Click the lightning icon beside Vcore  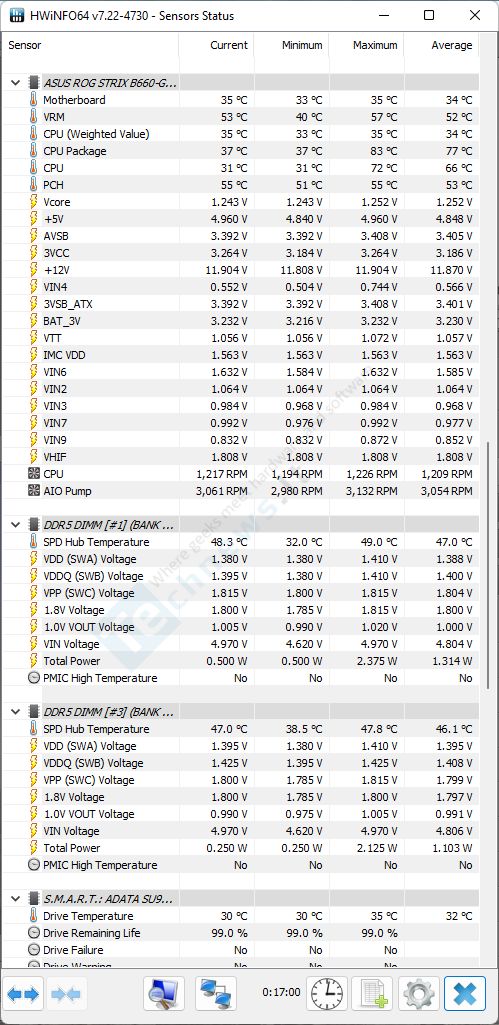click(33, 202)
